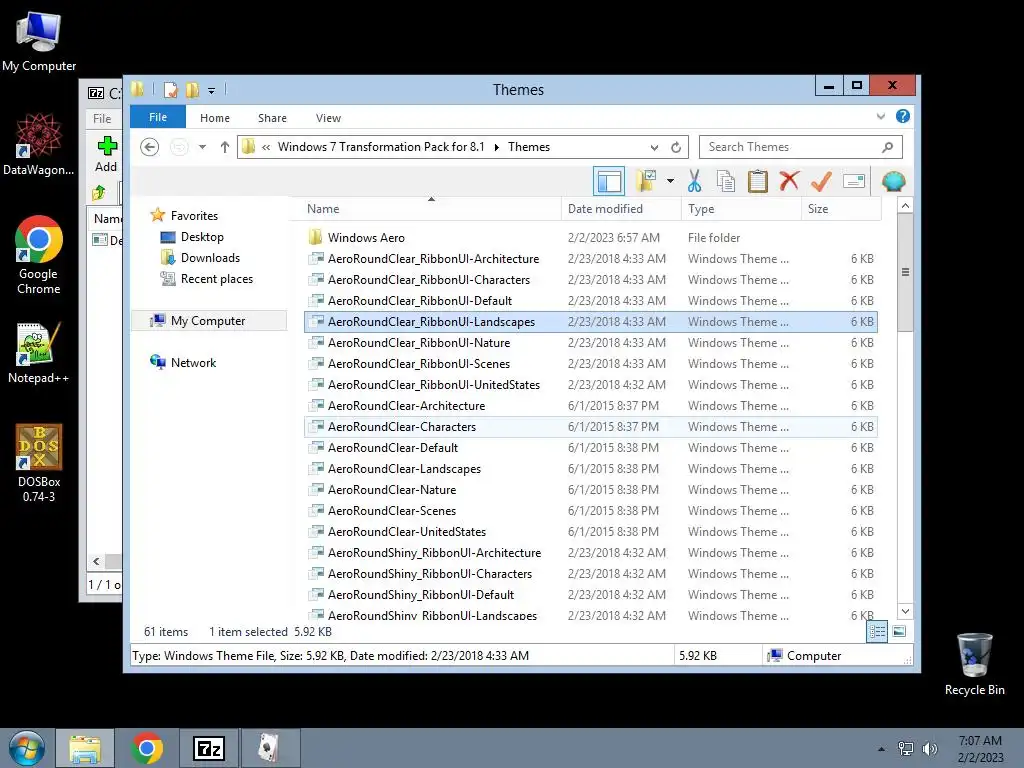Click AeroRoundClear-Scenes file icon
Viewport: 1024px width, 768px height.
point(316,510)
